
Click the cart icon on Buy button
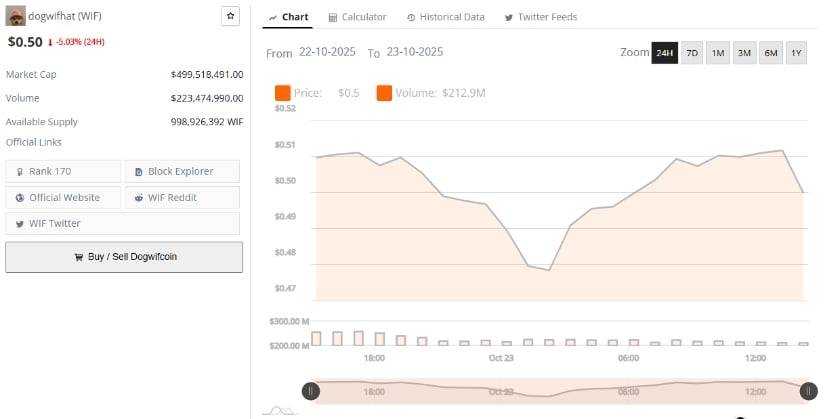pyautogui.click(x=79, y=257)
